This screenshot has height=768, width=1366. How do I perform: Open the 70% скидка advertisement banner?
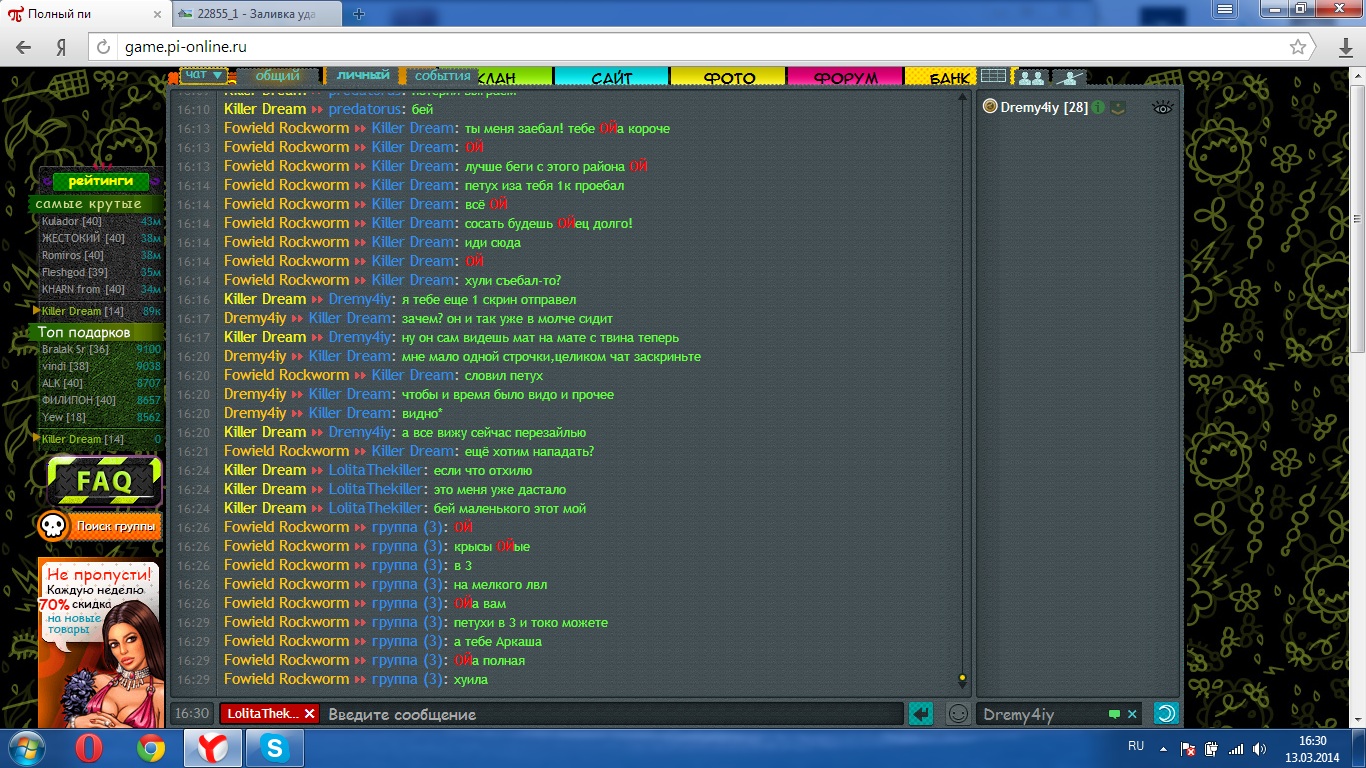tap(100, 643)
